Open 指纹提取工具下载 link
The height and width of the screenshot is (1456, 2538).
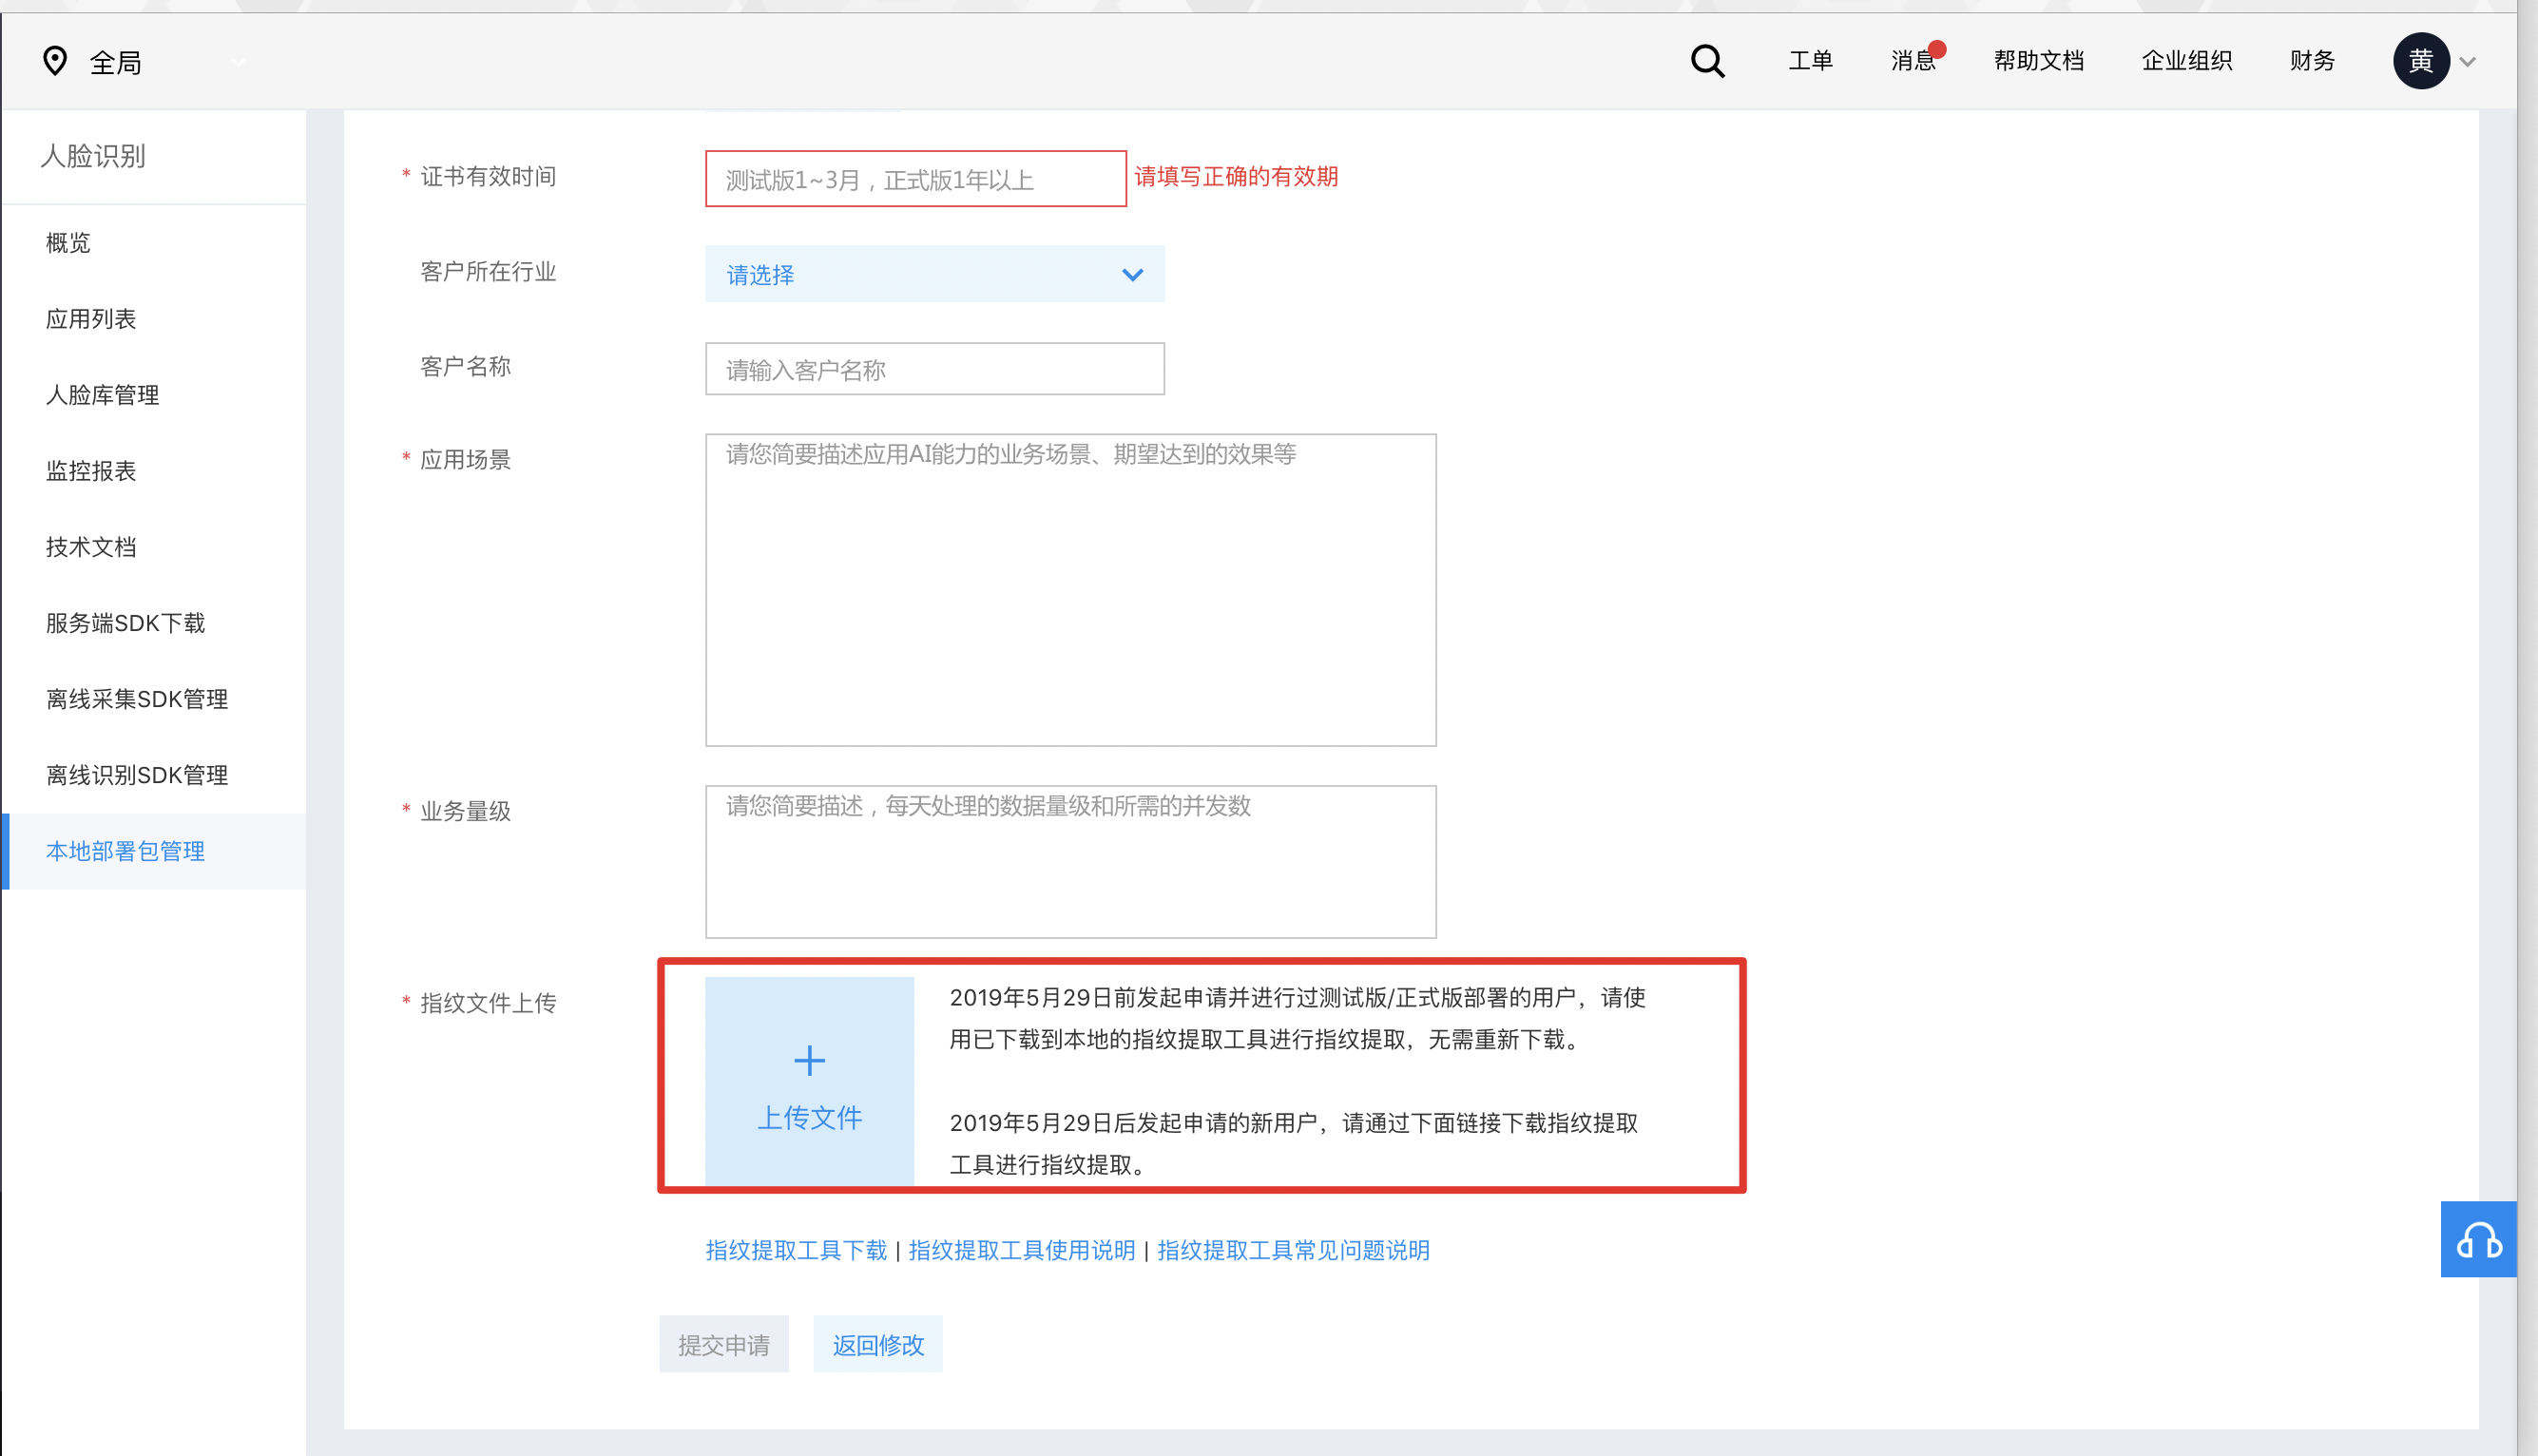click(796, 1250)
